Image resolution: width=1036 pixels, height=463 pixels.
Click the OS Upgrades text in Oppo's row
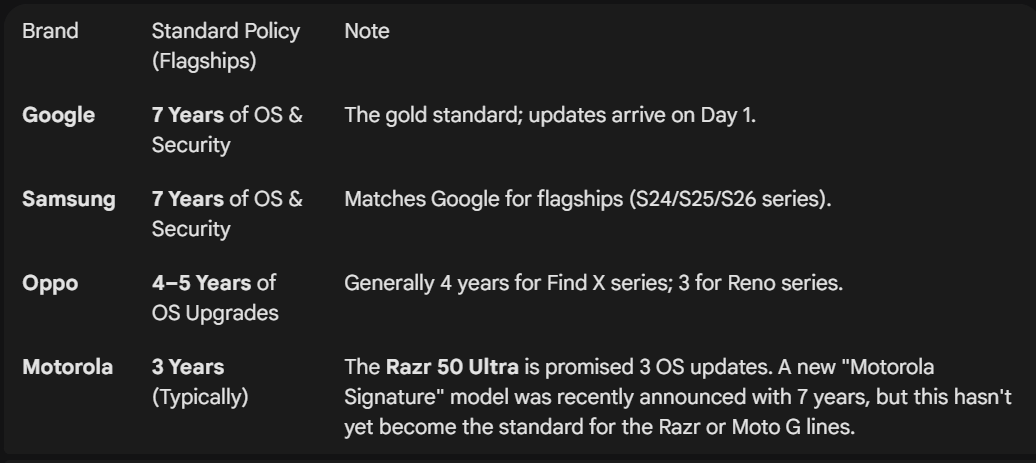click(214, 313)
